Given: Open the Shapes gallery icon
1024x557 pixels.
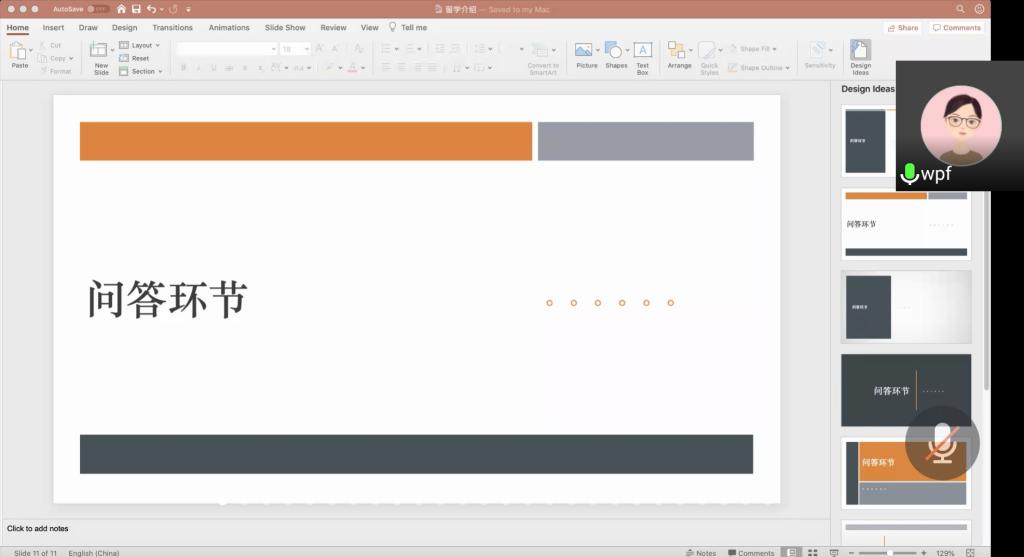Looking at the screenshot, I should tap(615, 52).
